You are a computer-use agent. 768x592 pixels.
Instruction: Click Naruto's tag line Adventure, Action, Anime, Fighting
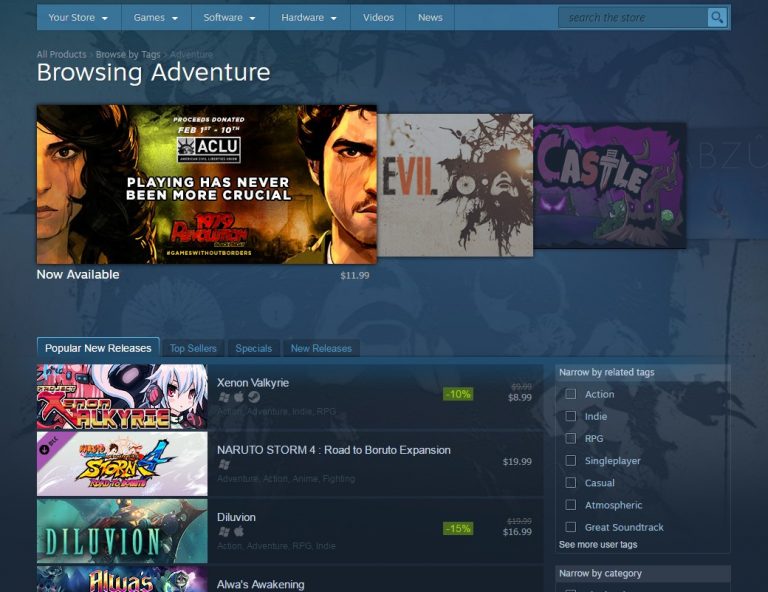point(286,479)
